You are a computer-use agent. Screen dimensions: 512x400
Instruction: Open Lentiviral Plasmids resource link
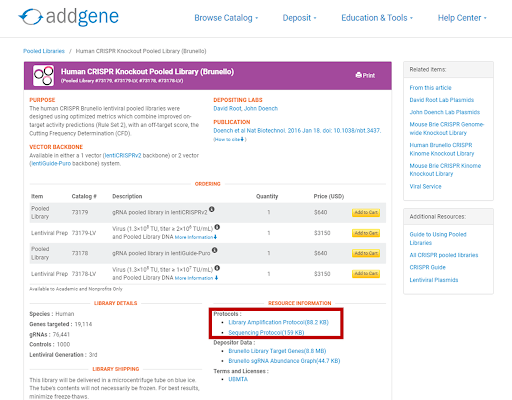click(434, 280)
